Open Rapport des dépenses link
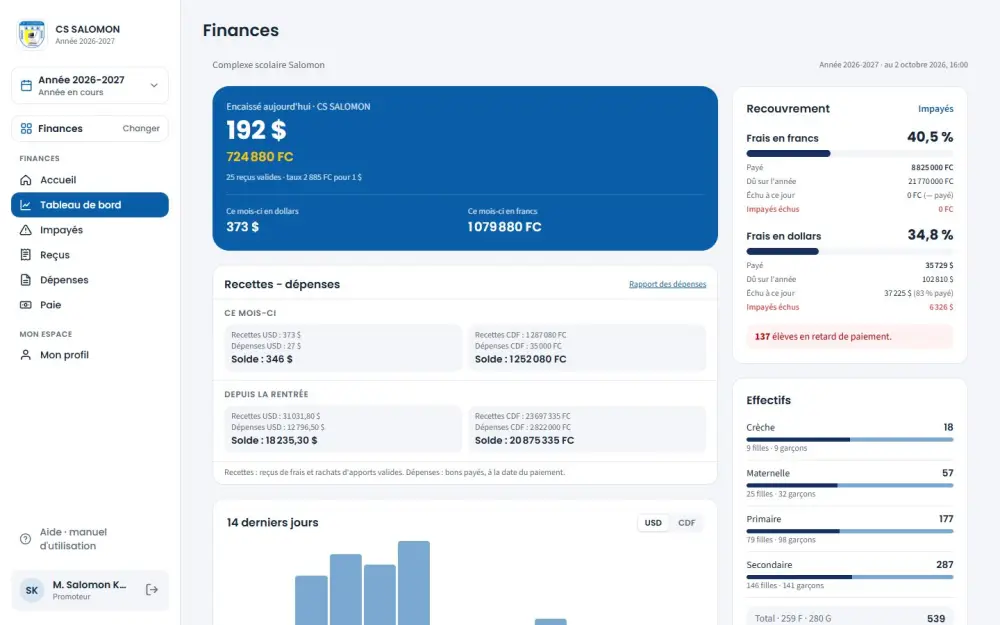 (x=667, y=284)
